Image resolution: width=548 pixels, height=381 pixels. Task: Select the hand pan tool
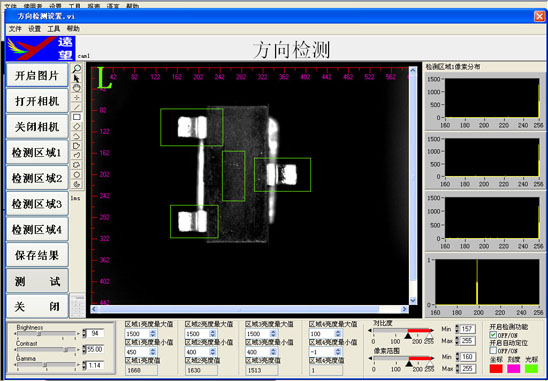(x=77, y=88)
